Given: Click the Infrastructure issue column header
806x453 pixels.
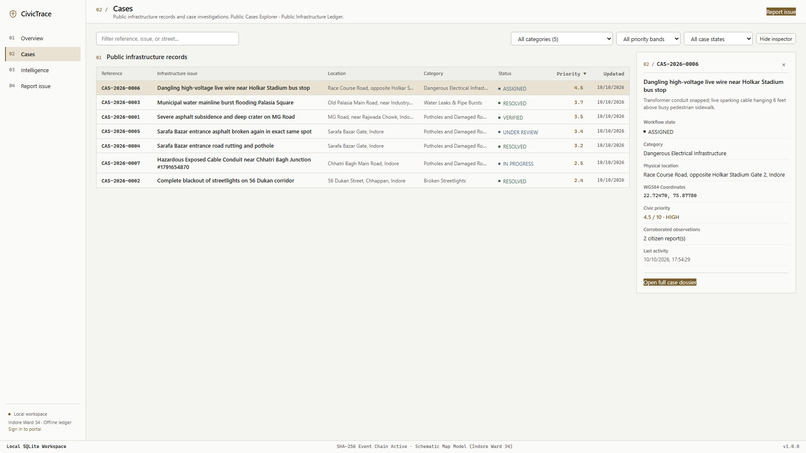Looking at the screenshot, I should click(177, 74).
